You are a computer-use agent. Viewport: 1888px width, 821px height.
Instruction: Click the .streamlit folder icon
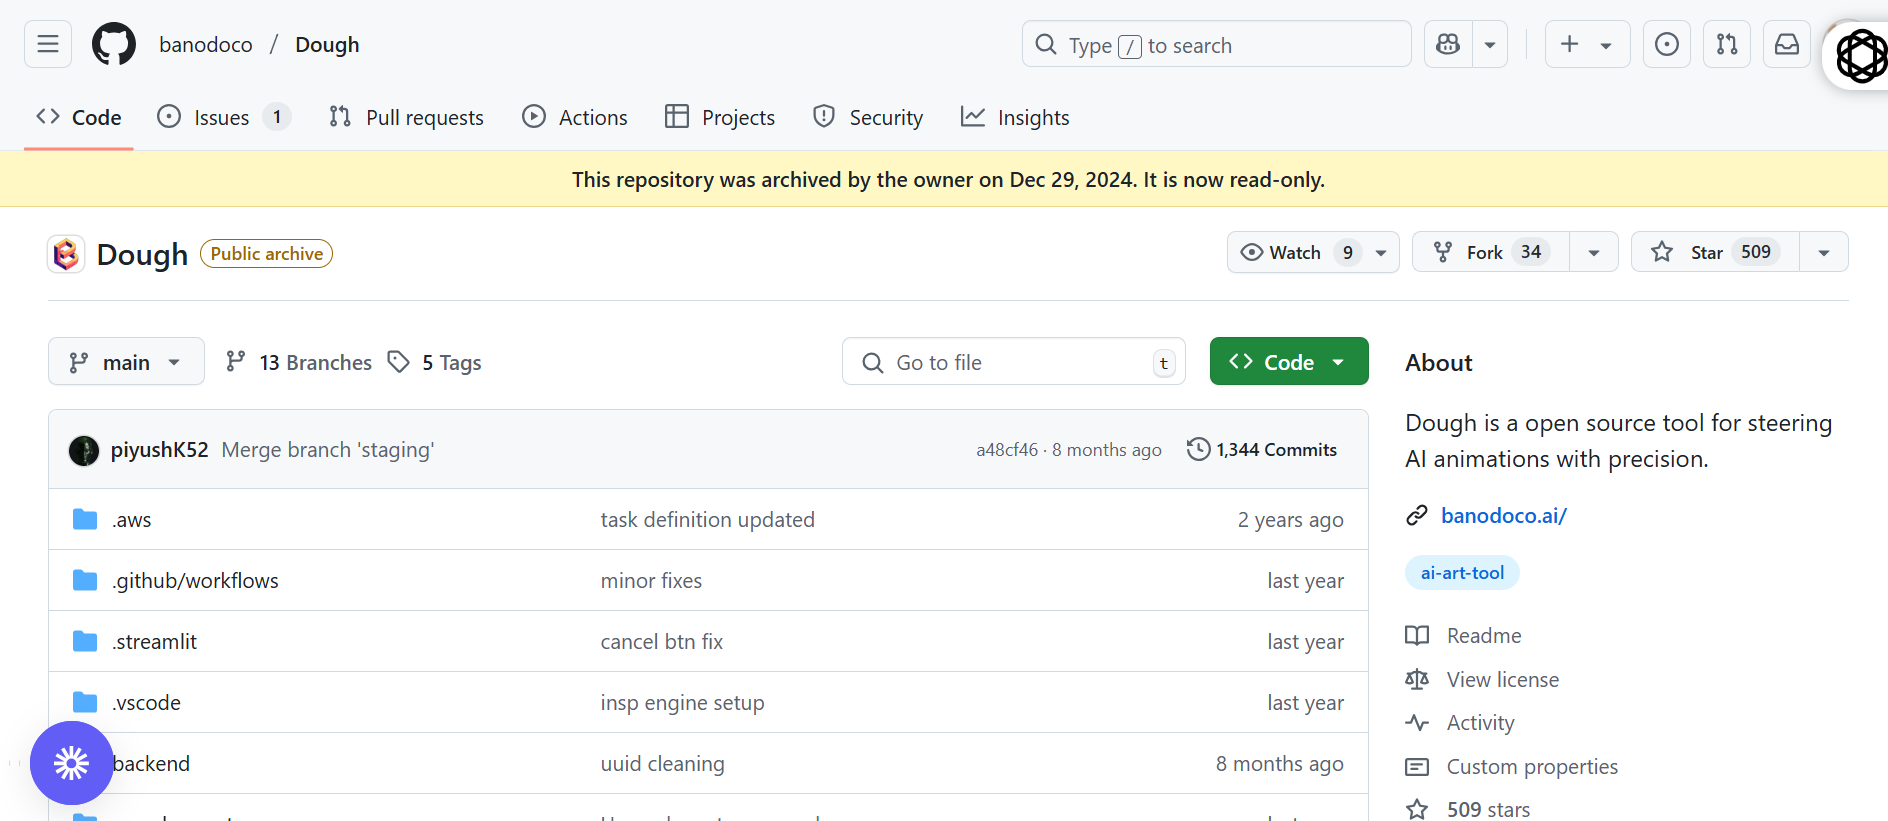(85, 642)
